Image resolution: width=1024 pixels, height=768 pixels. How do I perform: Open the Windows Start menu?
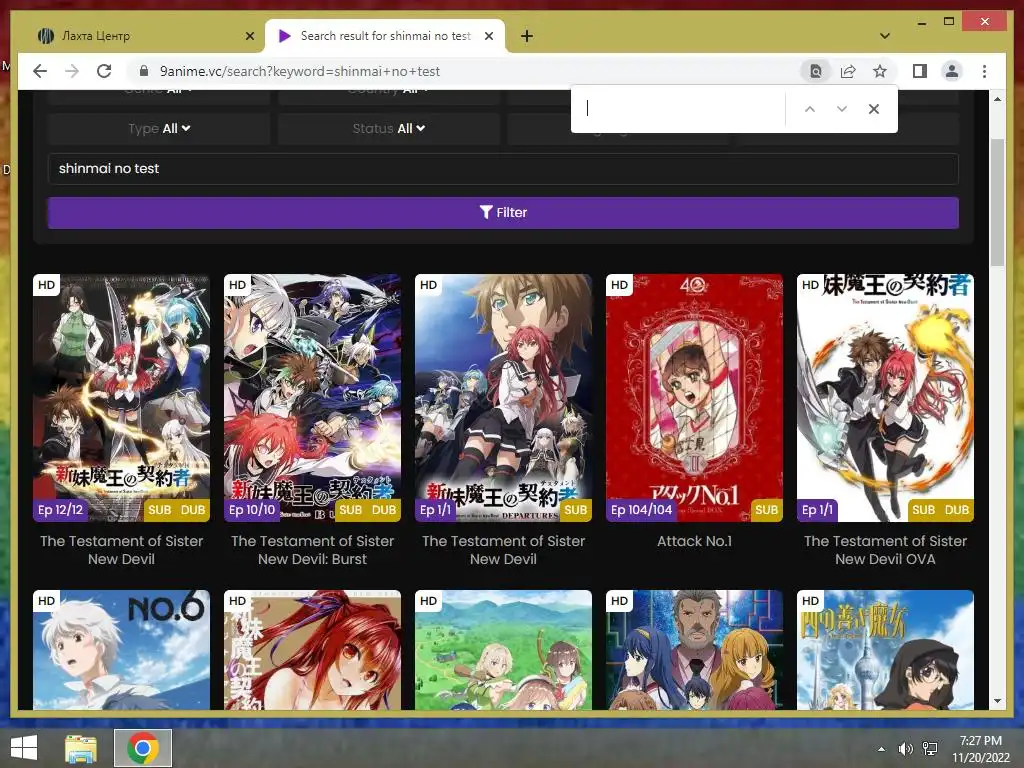(24, 748)
